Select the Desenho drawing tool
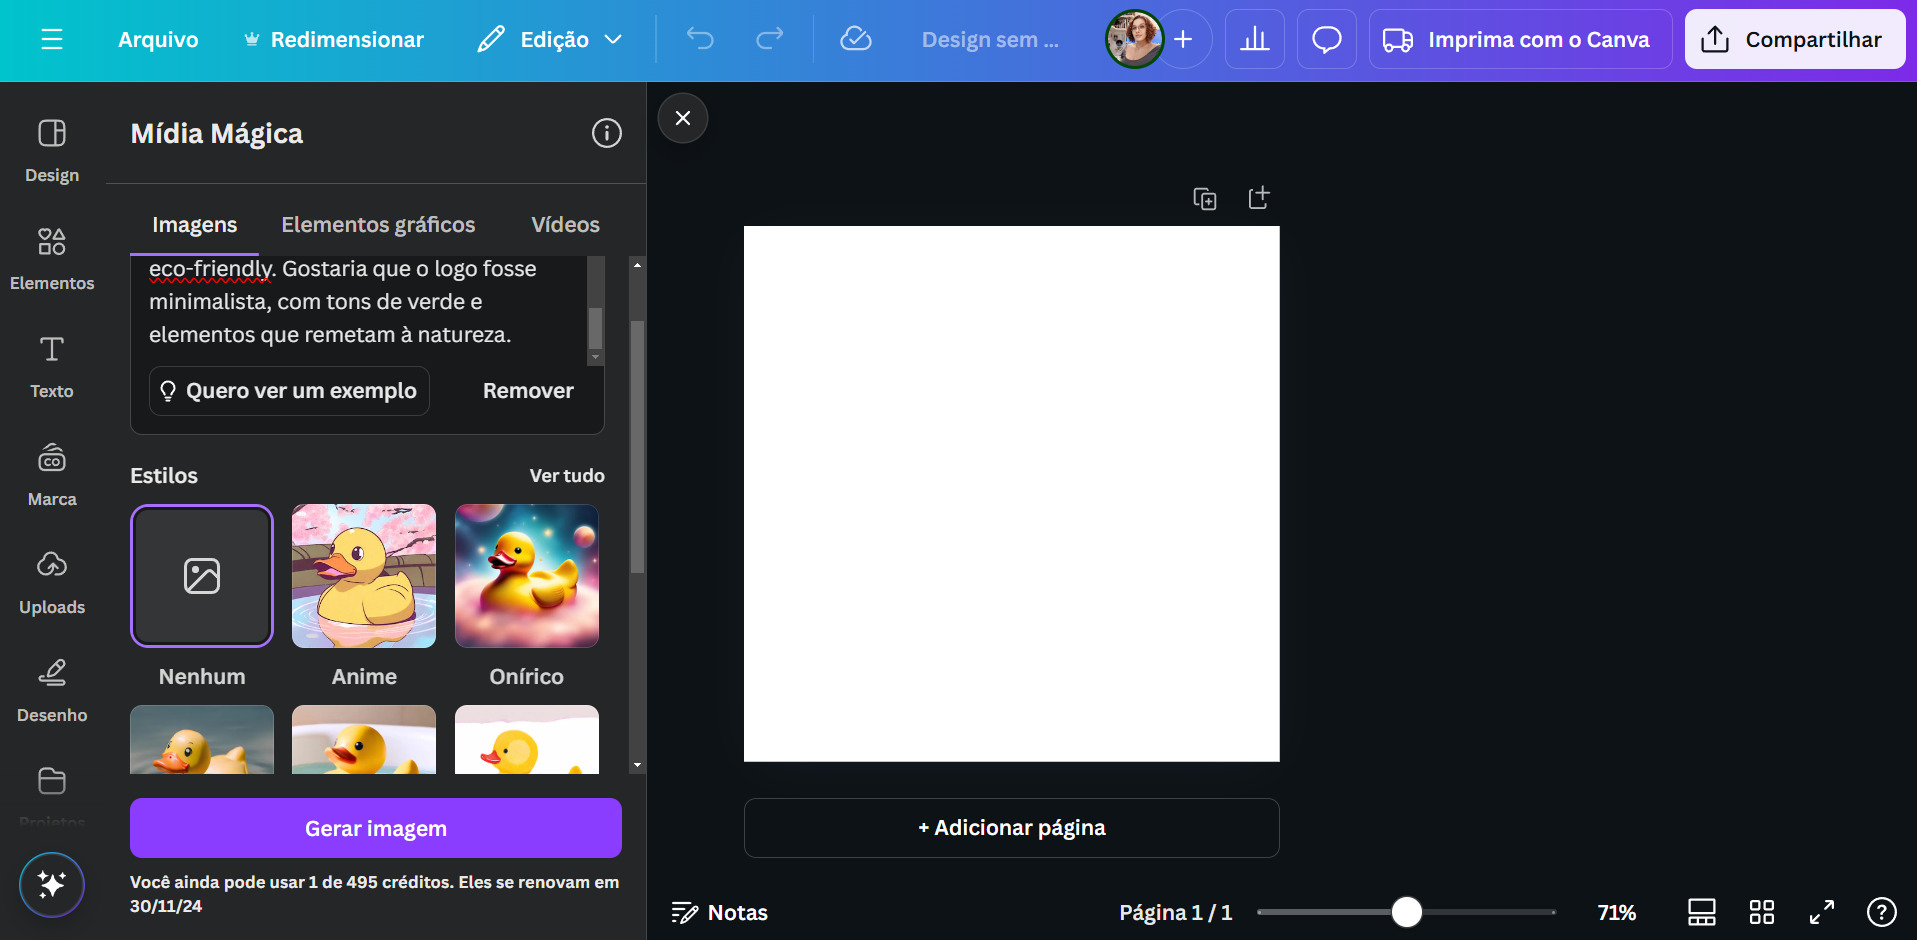This screenshot has width=1917, height=940. click(52, 690)
